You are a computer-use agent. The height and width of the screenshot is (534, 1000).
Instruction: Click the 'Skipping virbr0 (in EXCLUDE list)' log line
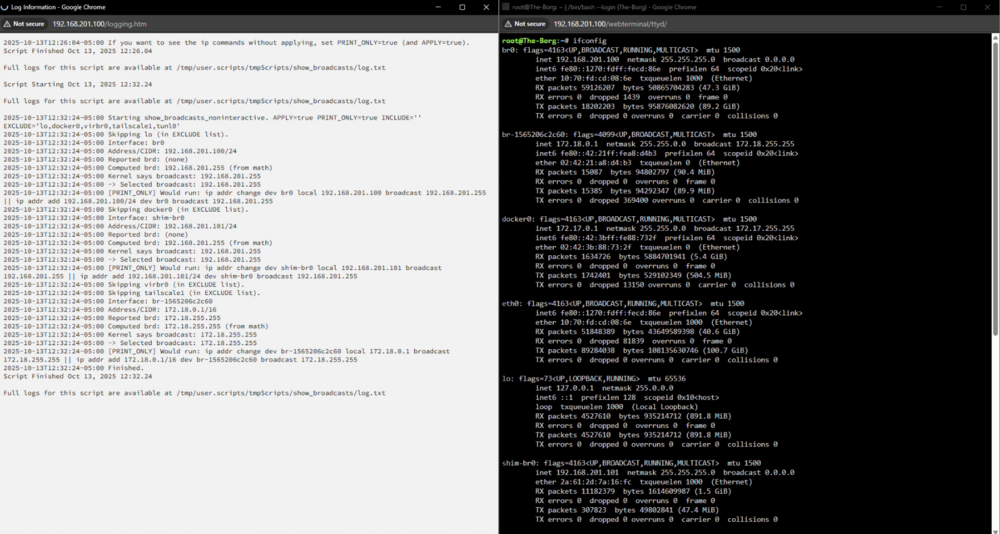(124, 285)
